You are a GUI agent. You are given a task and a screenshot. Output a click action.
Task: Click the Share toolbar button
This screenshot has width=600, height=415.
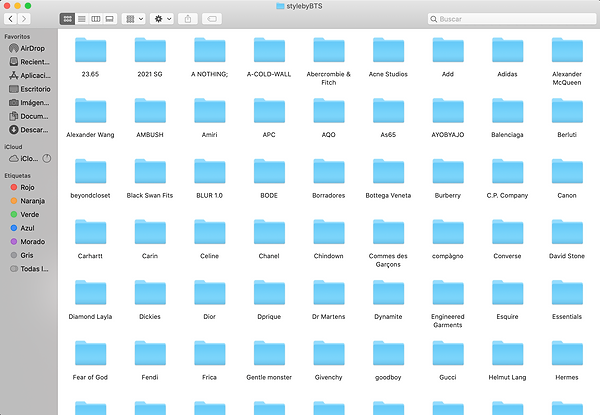(188, 19)
